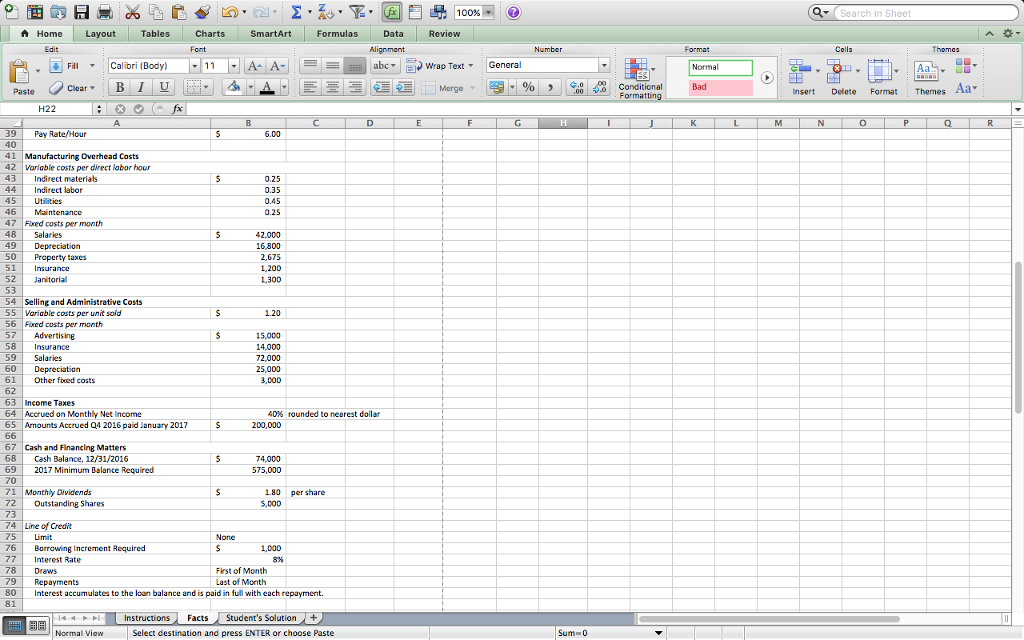Add a new sheet with plus tab
Image resolution: width=1024 pixels, height=640 pixels.
(313, 618)
